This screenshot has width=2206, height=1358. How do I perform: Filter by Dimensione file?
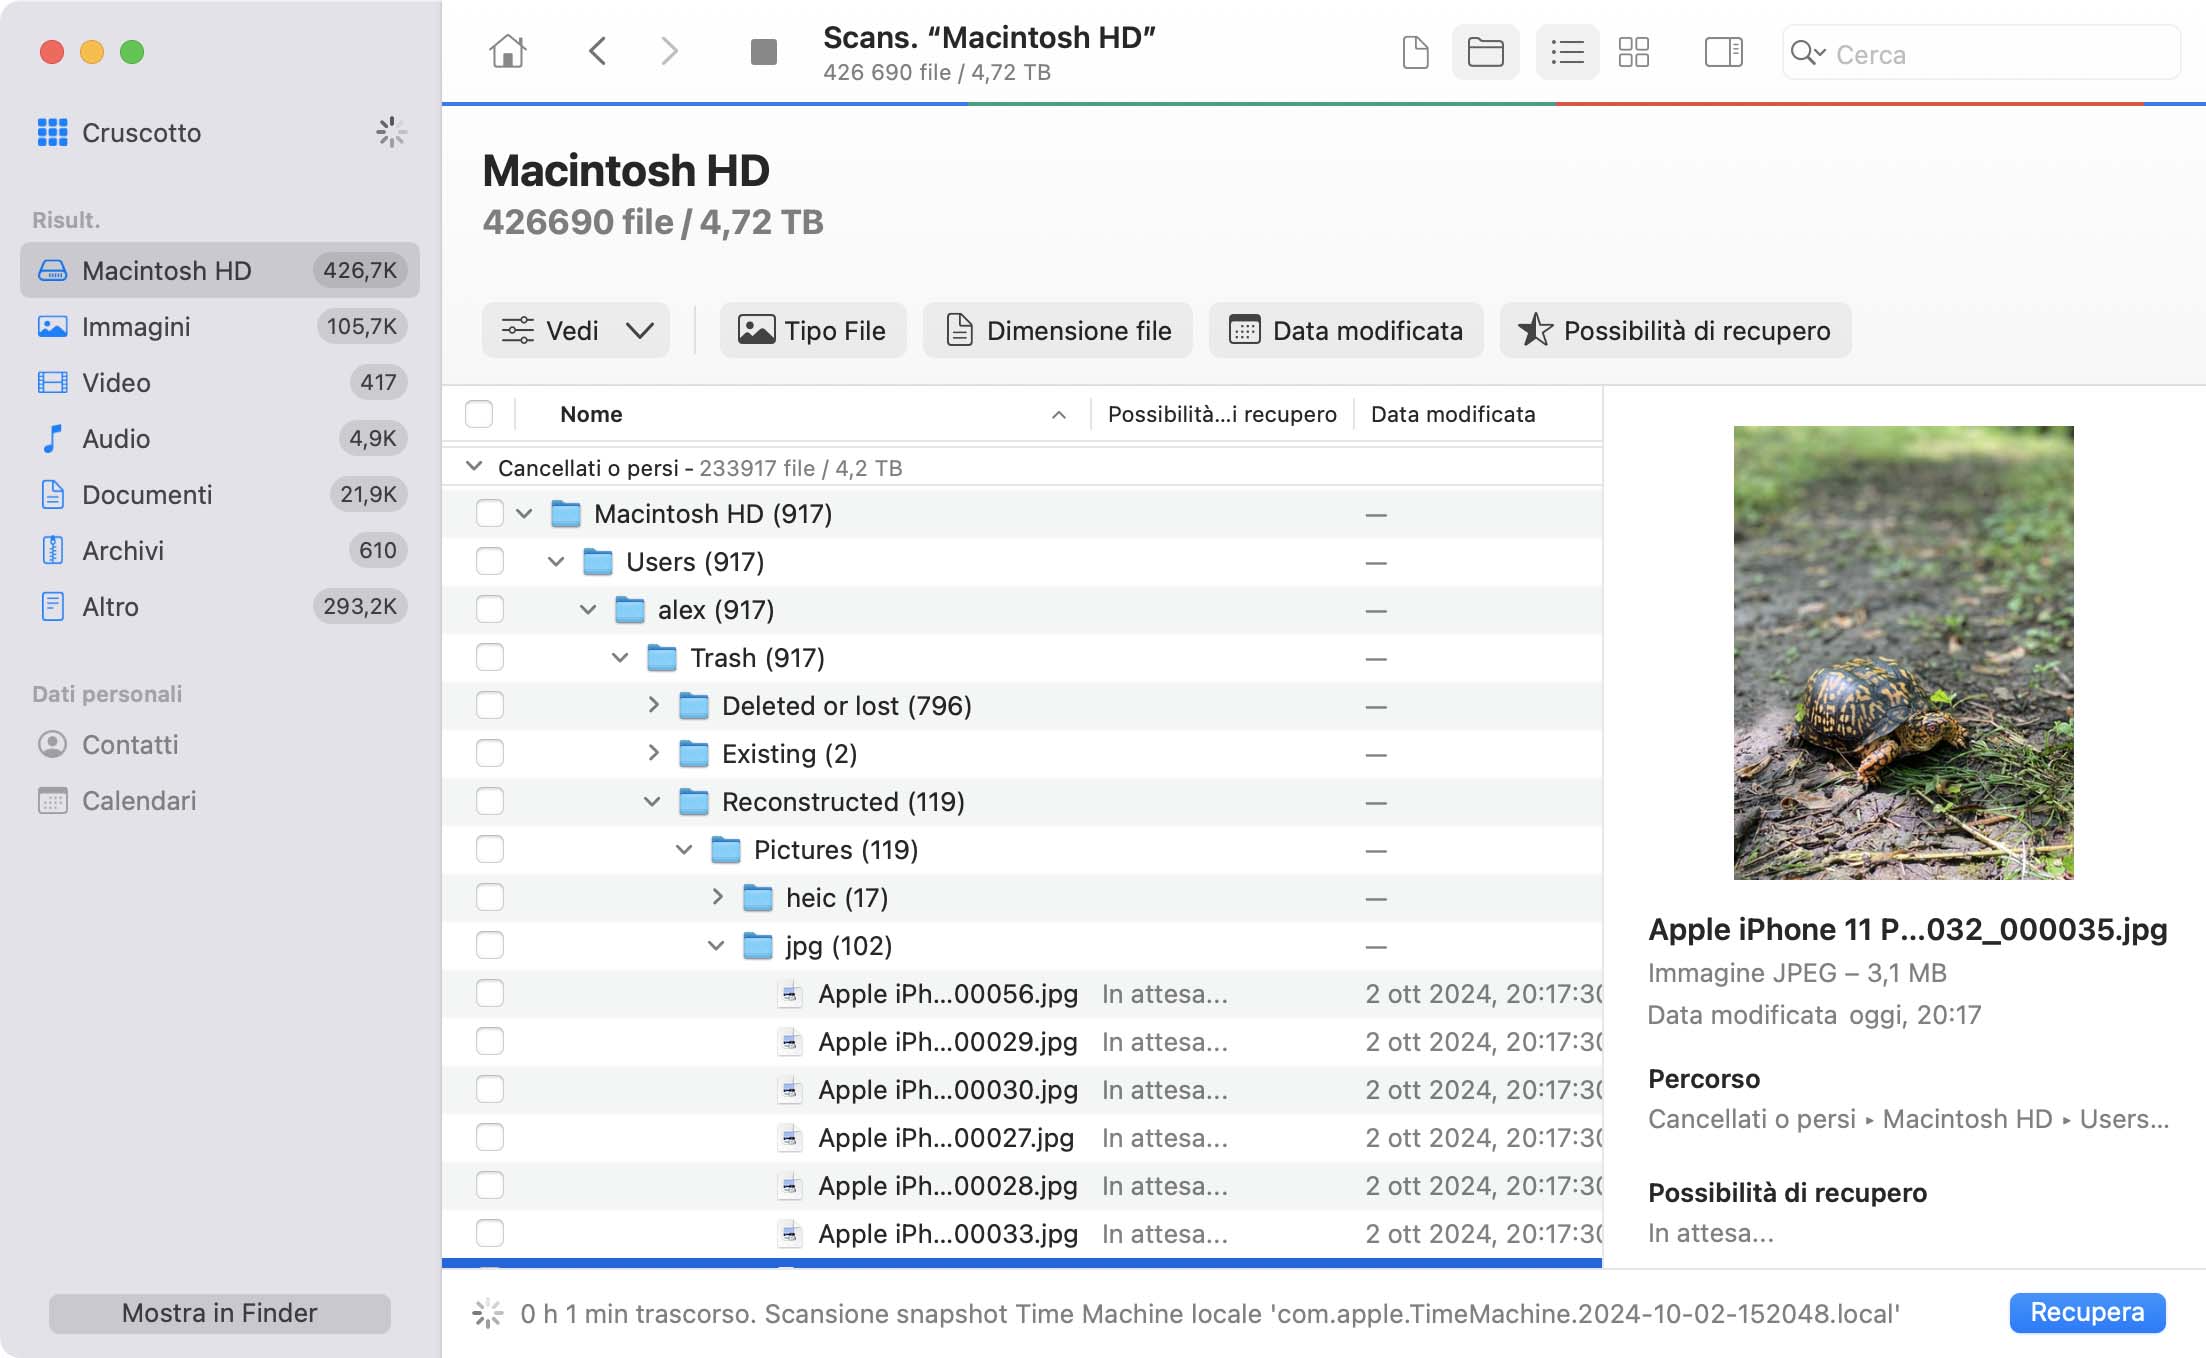(x=1058, y=330)
